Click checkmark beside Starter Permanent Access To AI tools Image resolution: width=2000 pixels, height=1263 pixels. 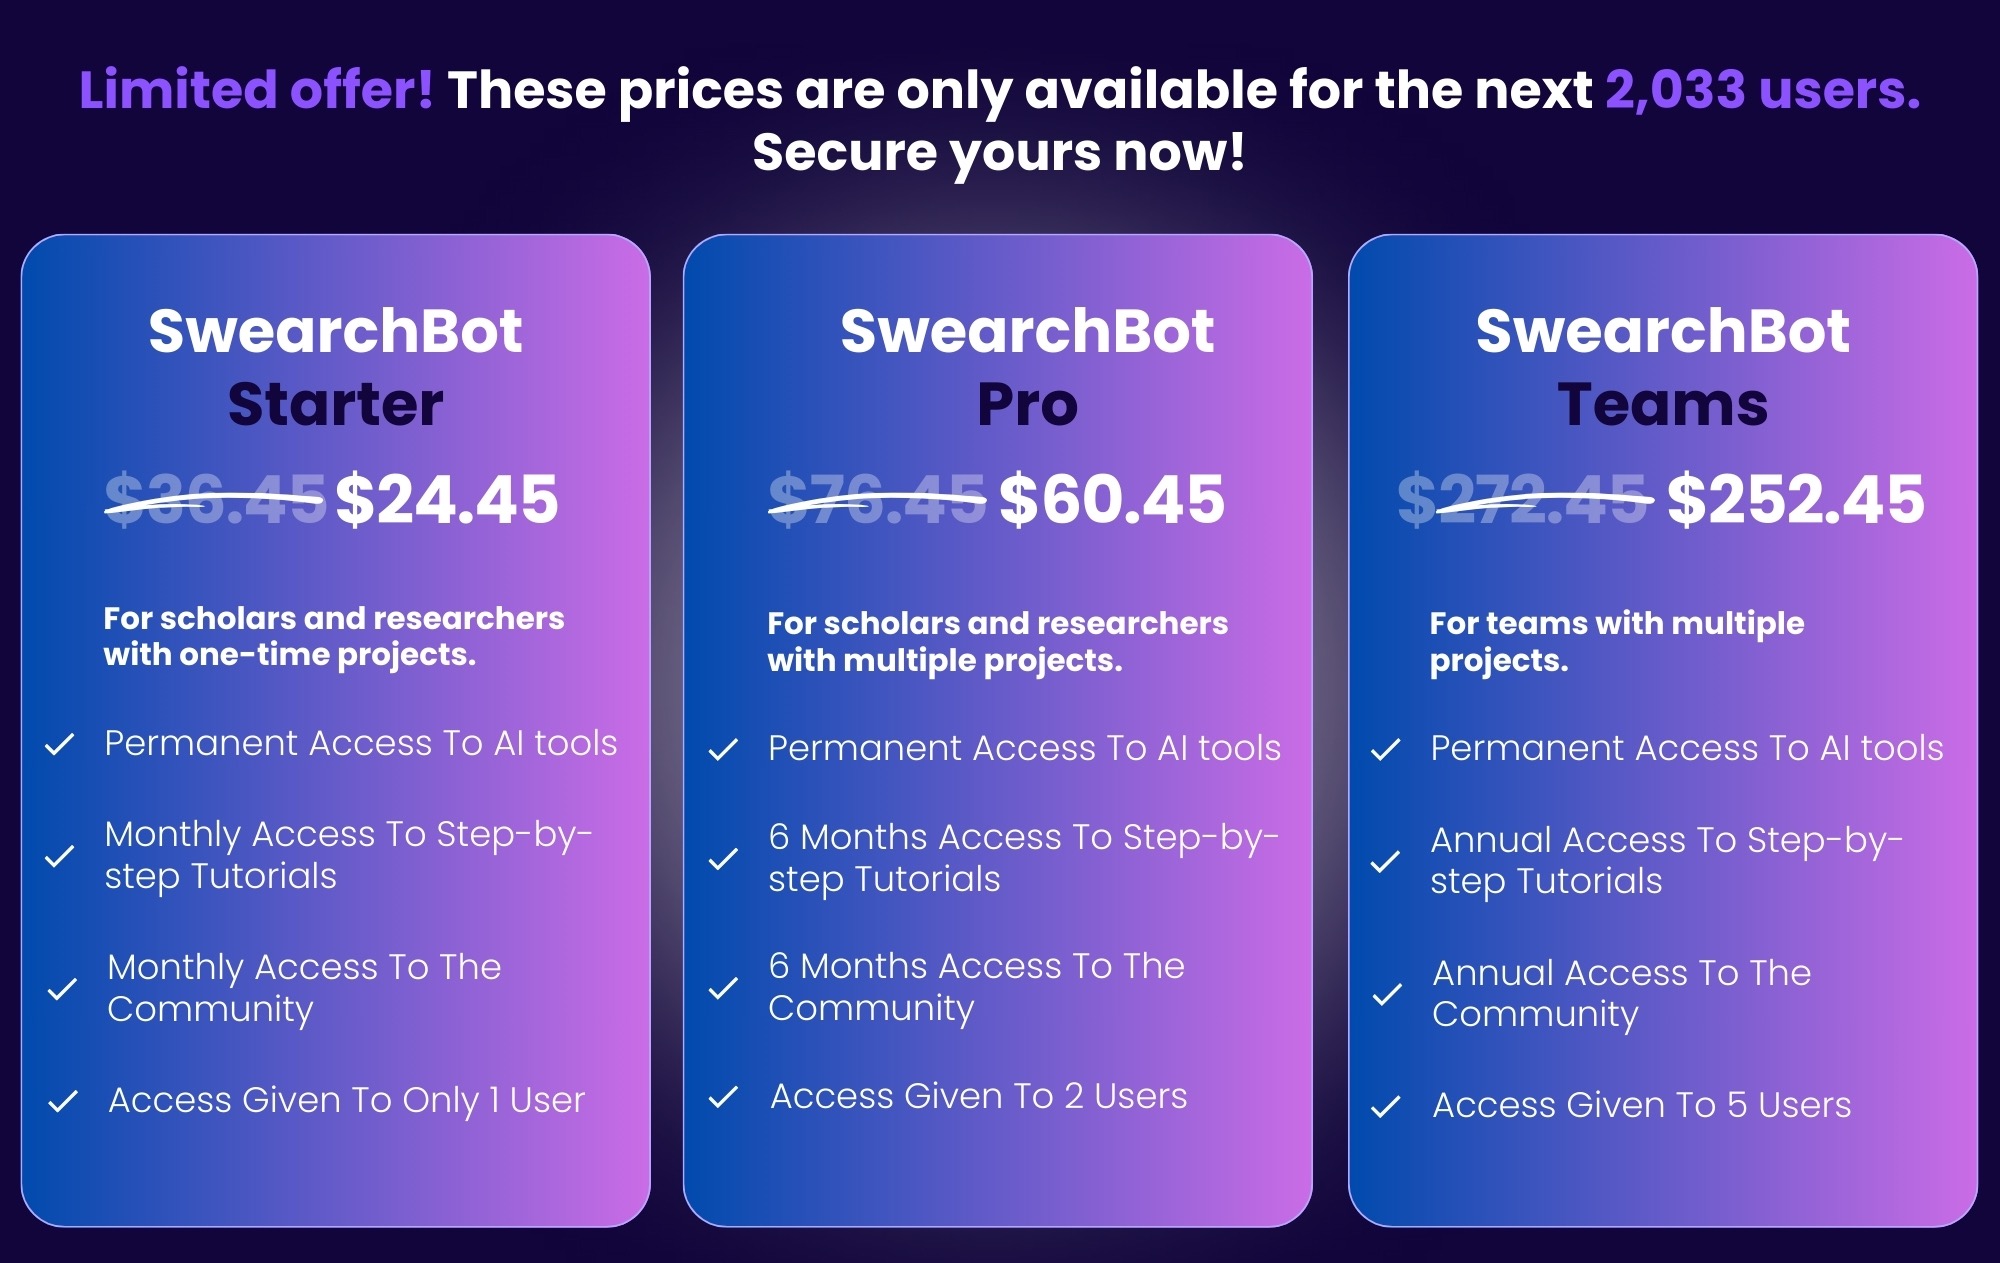tap(60, 745)
